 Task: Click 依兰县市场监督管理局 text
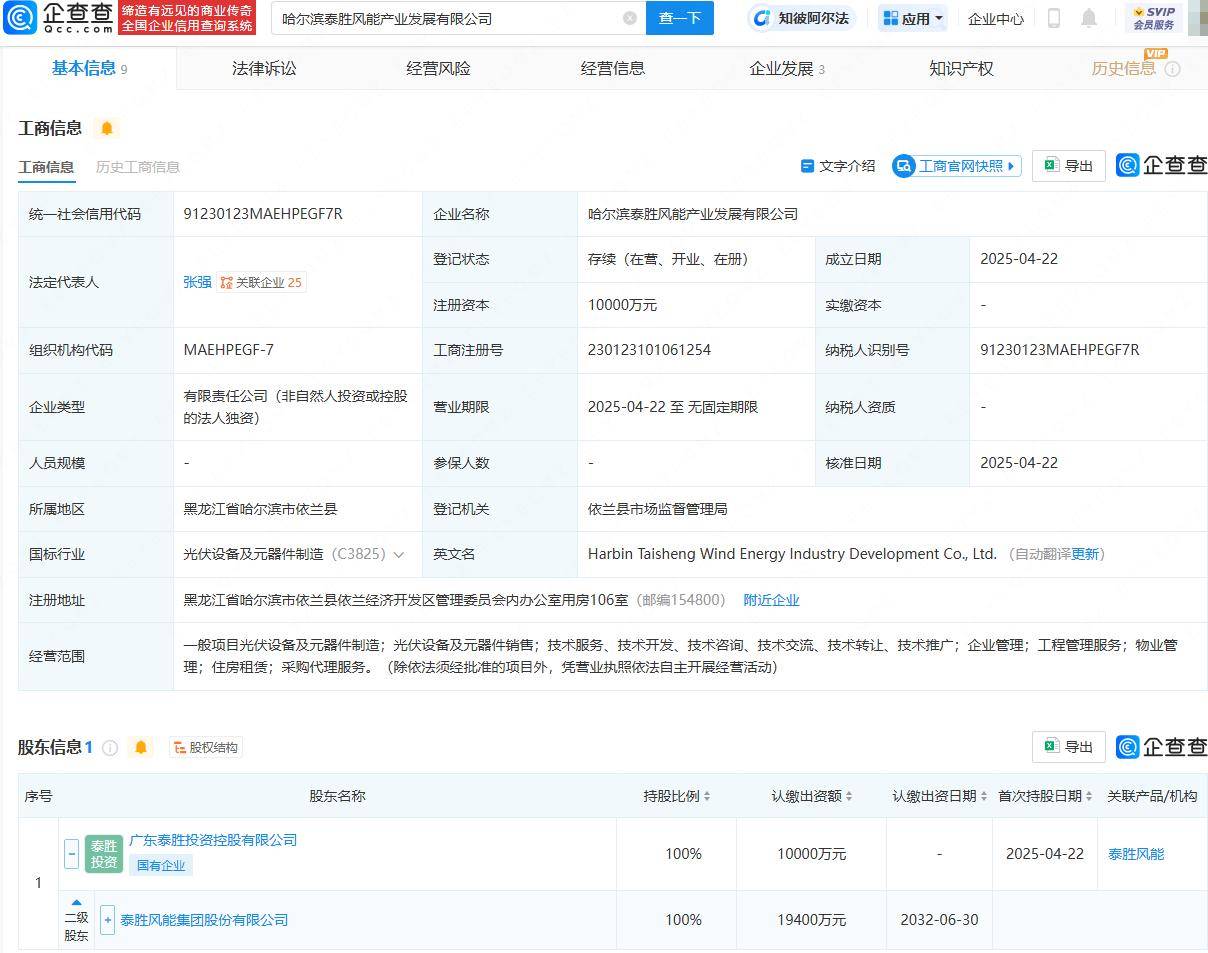click(657, 509)
